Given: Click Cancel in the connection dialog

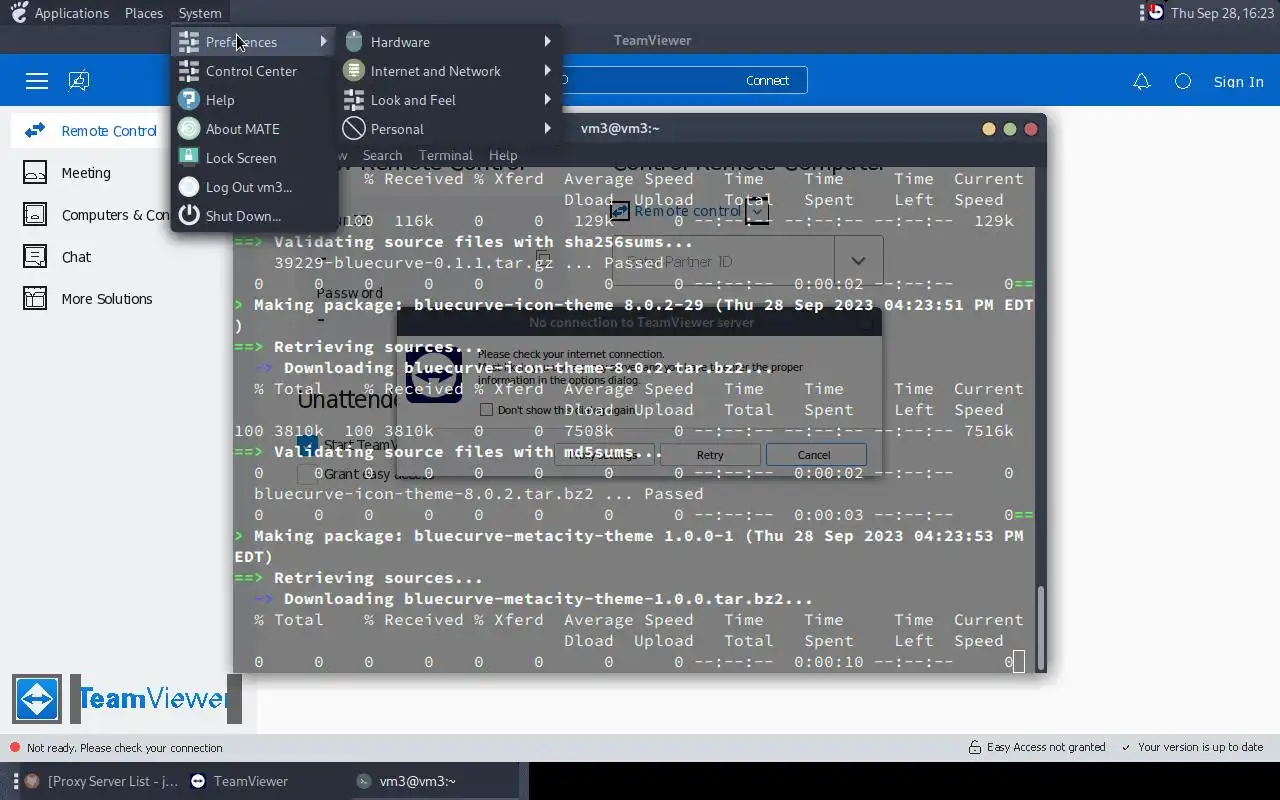Looking at the screenshot, I should [x=814, y=455].
